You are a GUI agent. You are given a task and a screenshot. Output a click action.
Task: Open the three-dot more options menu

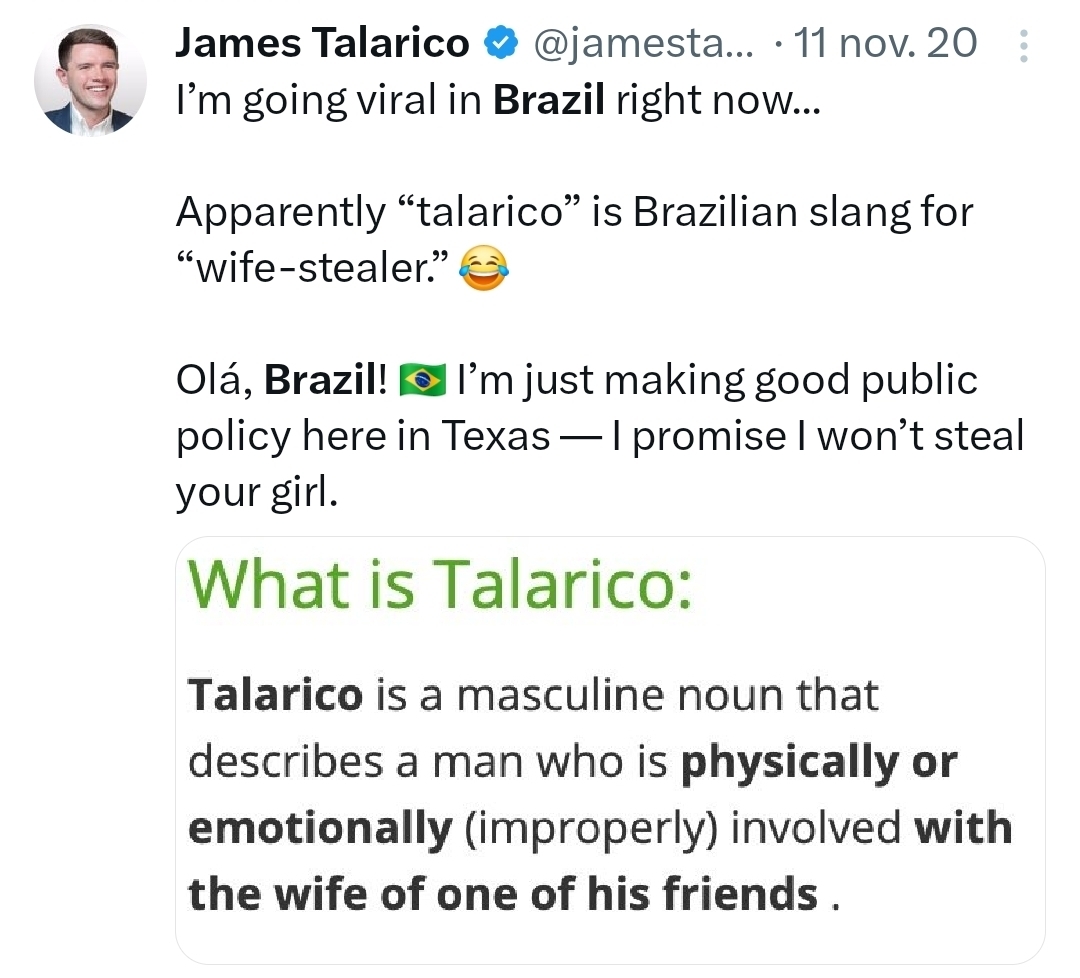click(x=1022, y=46)
